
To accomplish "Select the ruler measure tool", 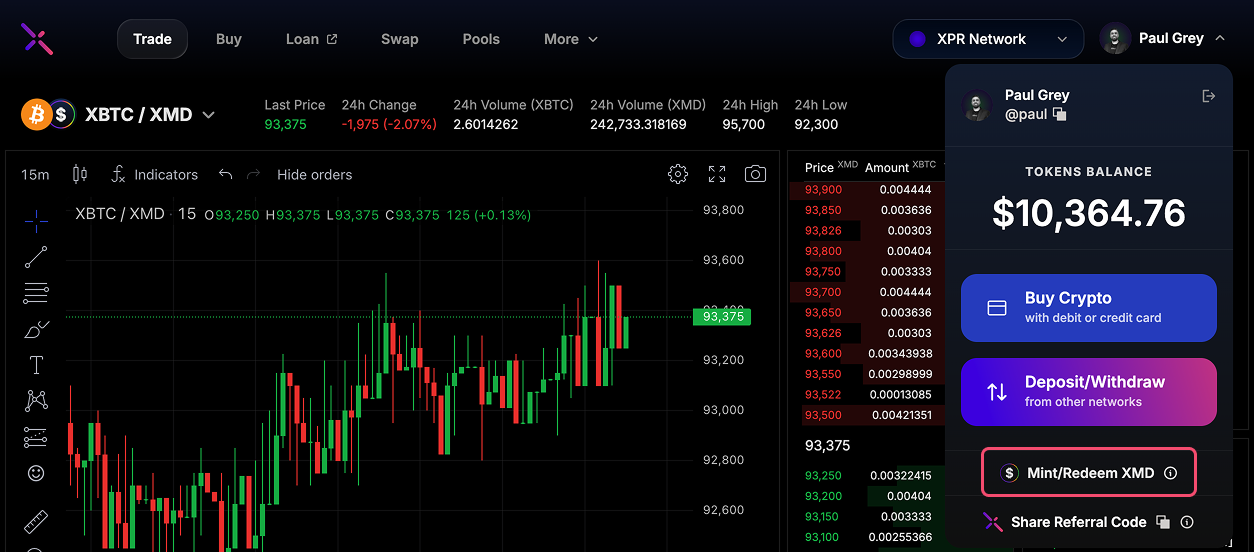I will point(36,521).
